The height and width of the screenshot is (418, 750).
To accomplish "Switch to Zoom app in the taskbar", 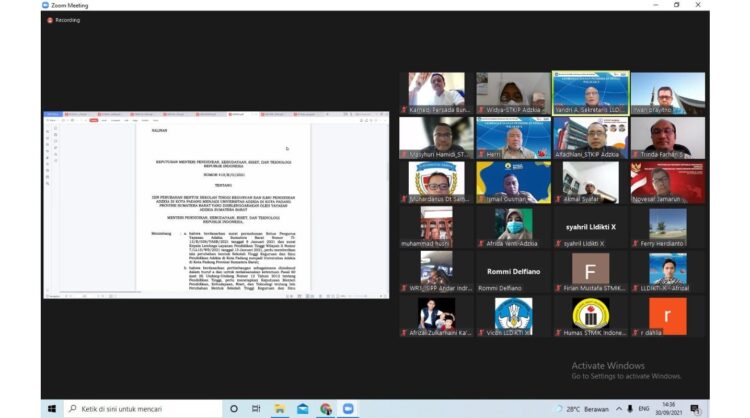I will (x=348, y=408).
